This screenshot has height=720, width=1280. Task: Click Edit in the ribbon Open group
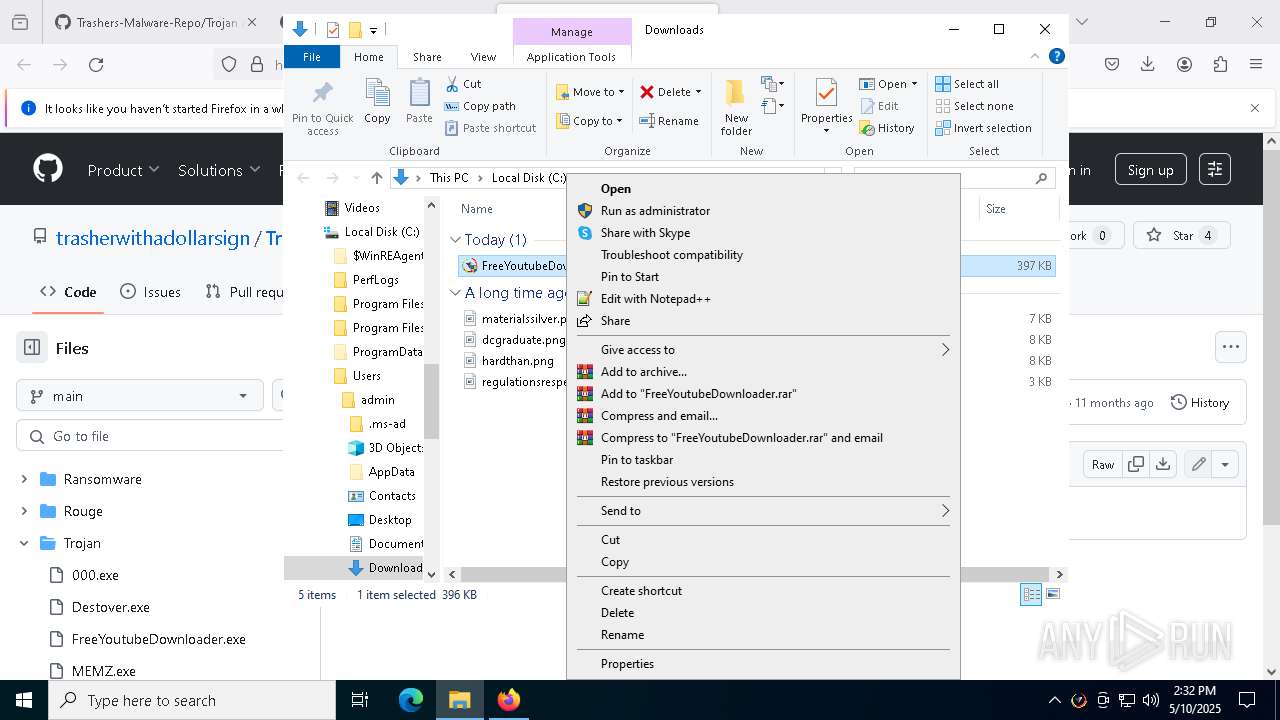pos(879,106)
